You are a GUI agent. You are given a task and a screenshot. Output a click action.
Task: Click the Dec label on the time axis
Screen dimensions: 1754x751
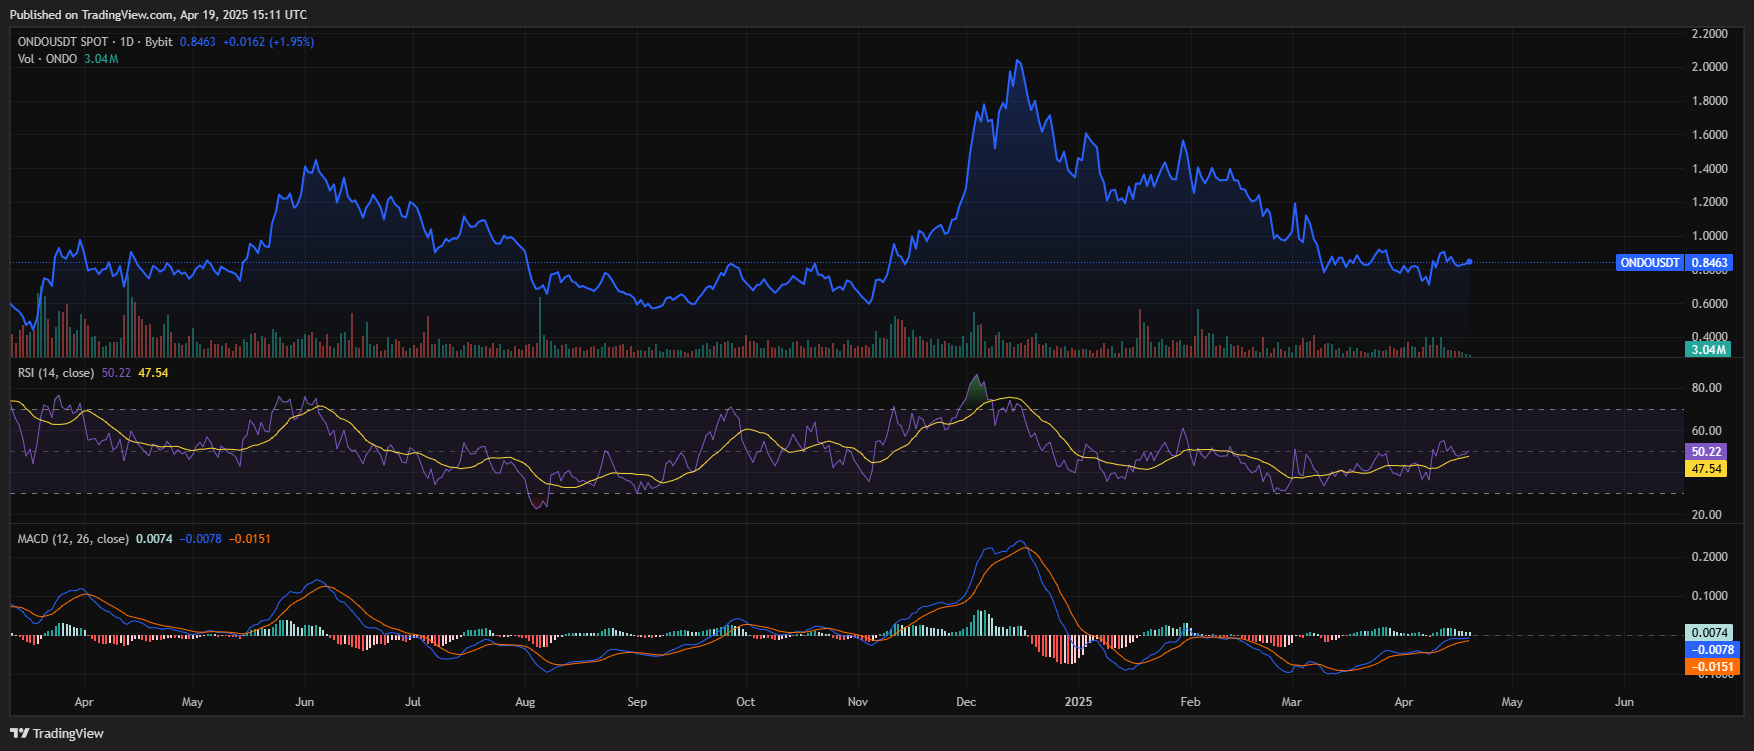(966, 702)
